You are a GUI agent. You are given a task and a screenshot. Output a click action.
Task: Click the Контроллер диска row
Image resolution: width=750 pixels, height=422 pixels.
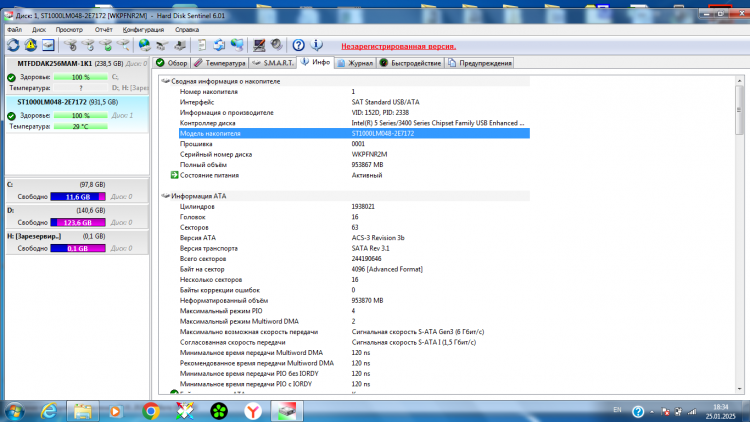[354, 123]
